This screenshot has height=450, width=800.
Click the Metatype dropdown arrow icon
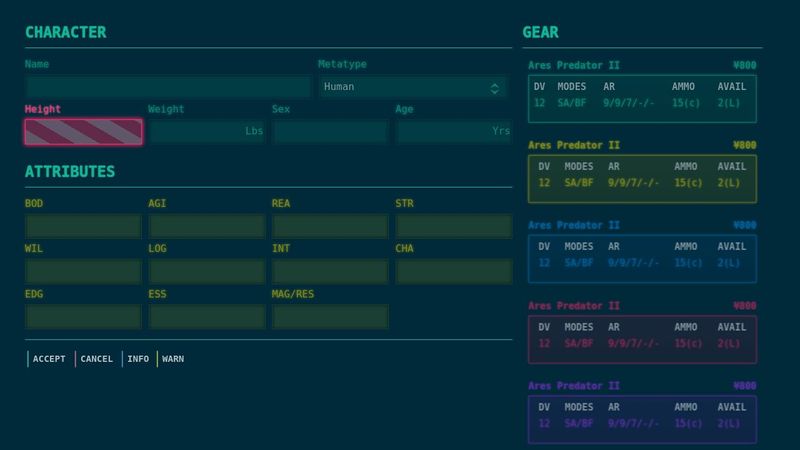(x=494, y=88)
